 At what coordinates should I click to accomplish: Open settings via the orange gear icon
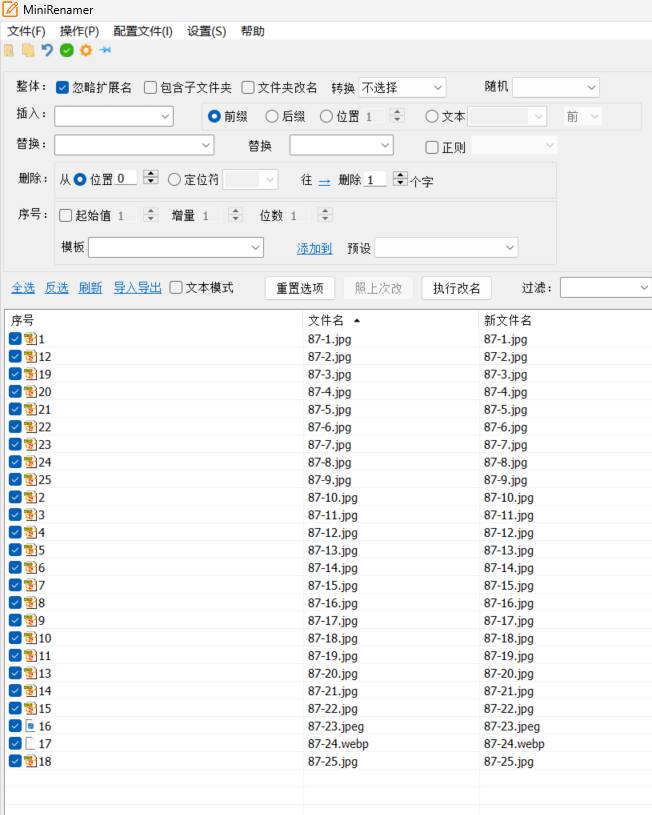86,50
